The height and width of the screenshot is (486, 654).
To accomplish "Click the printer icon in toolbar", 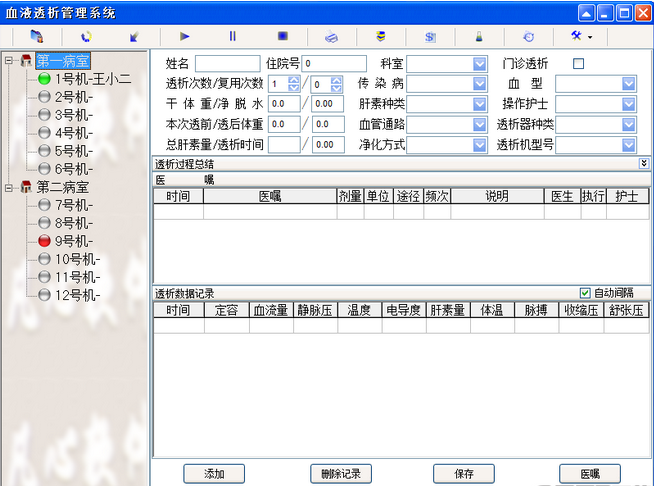I will pyautogui.click(x=332, y=37).
